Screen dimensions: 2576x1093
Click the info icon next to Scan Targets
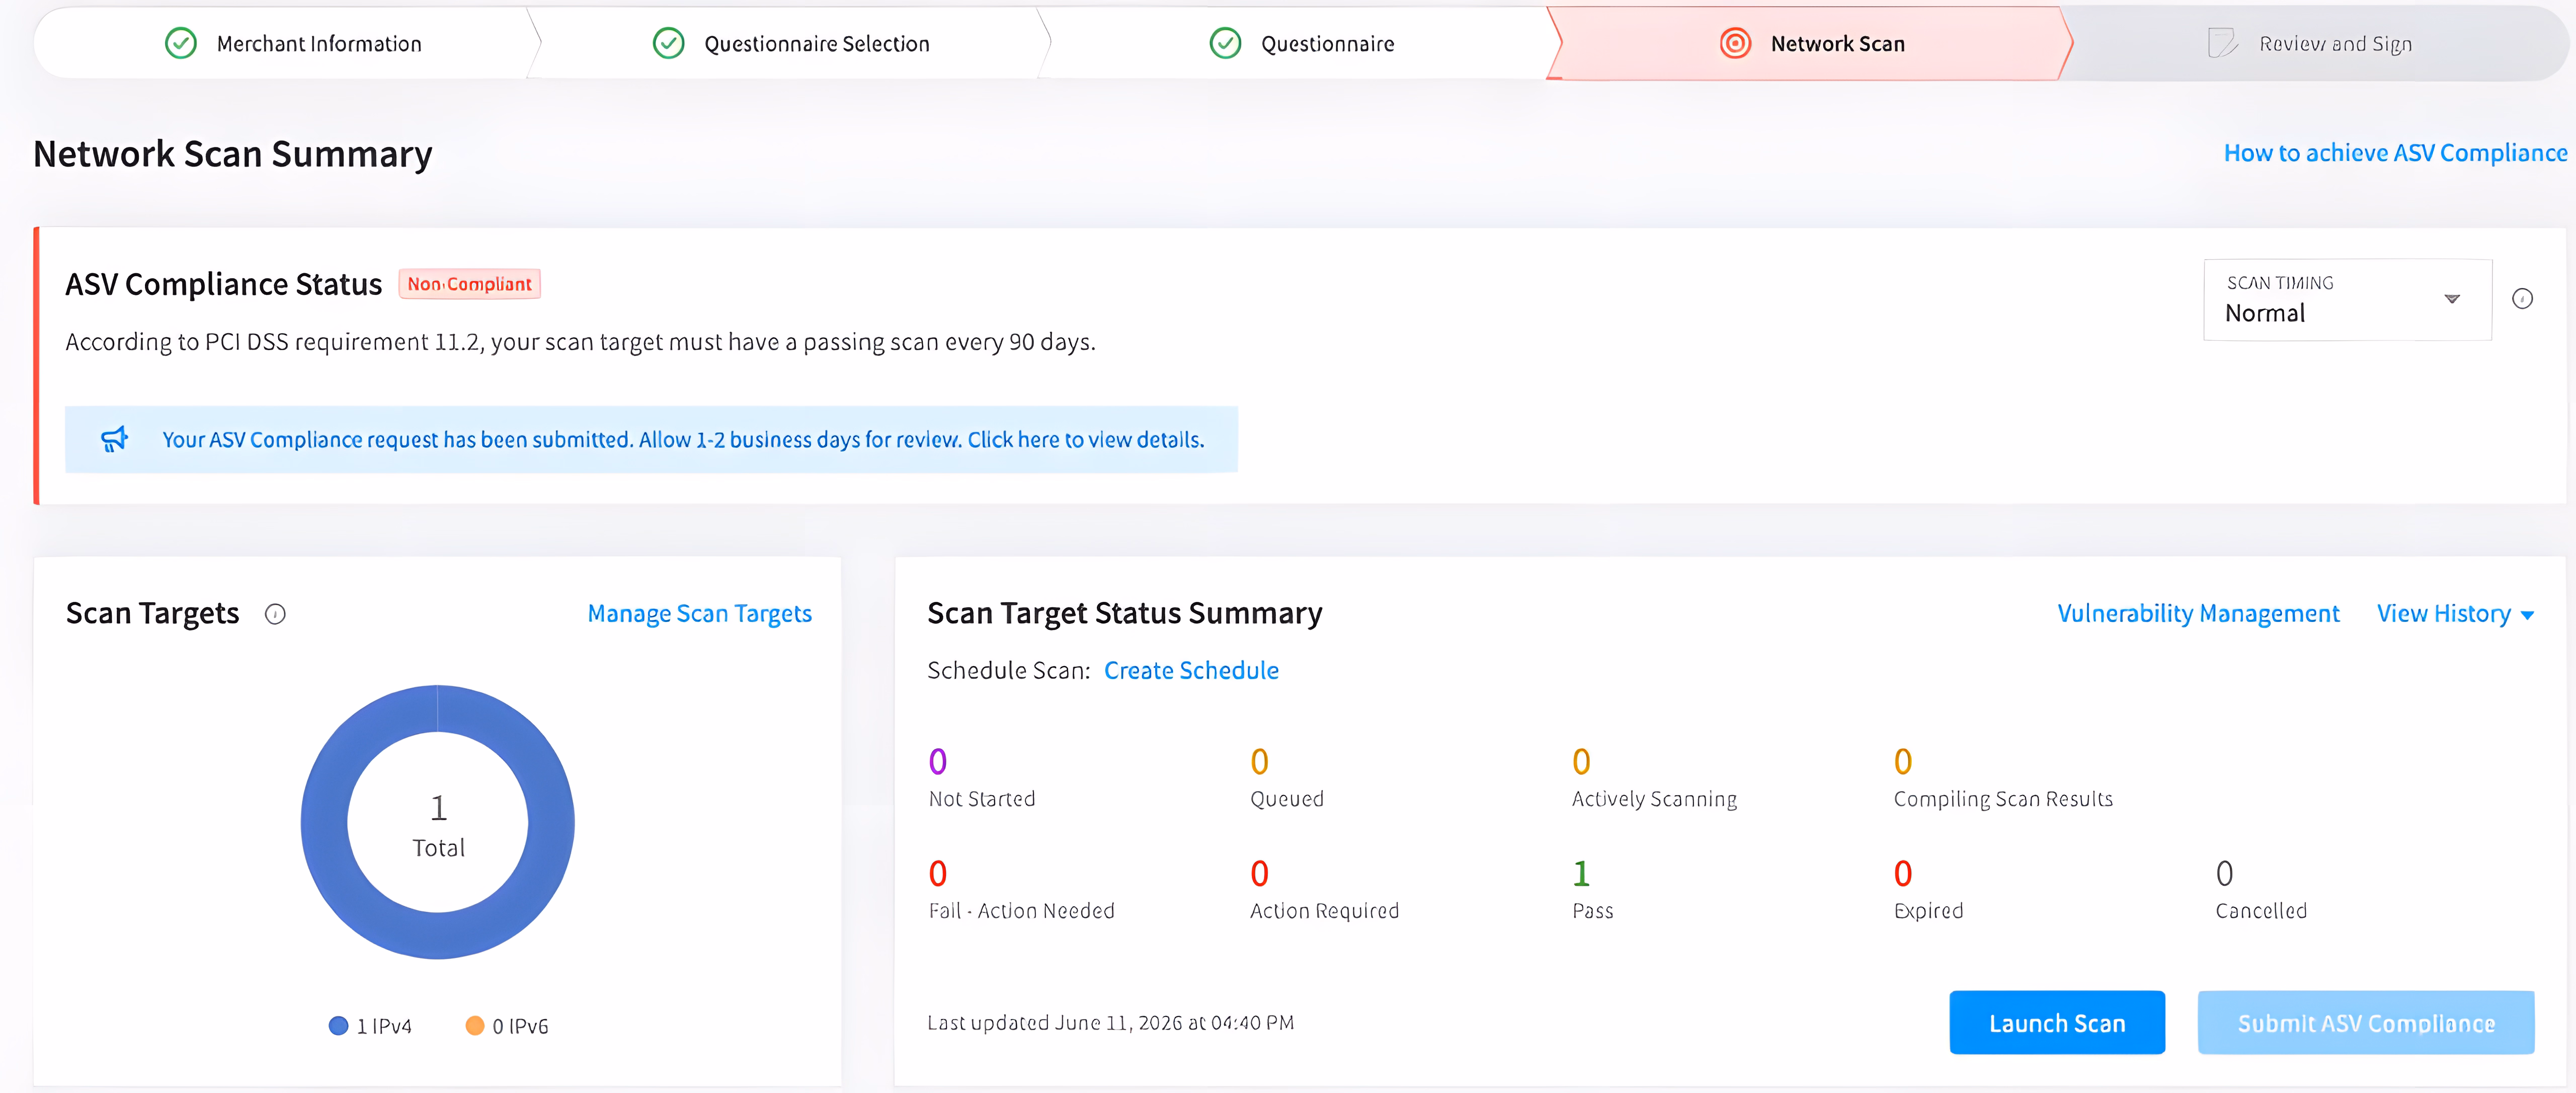275,614
